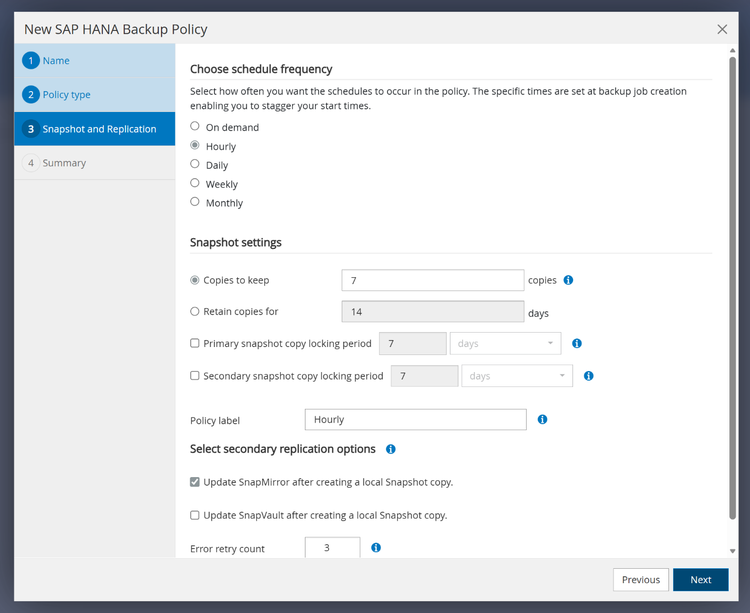Click the Retain copies for days field
The image size is (750, 613).
click(433, 312)
